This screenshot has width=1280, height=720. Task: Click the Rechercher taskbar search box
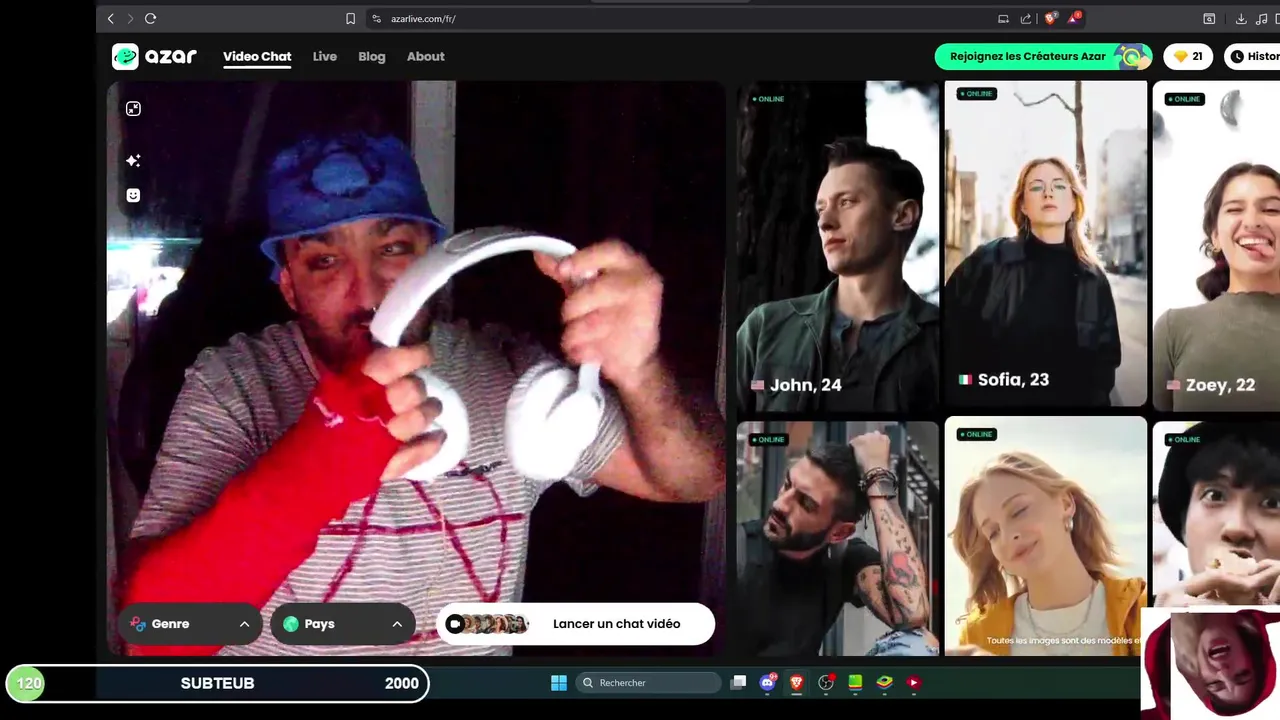pos(649,683)
